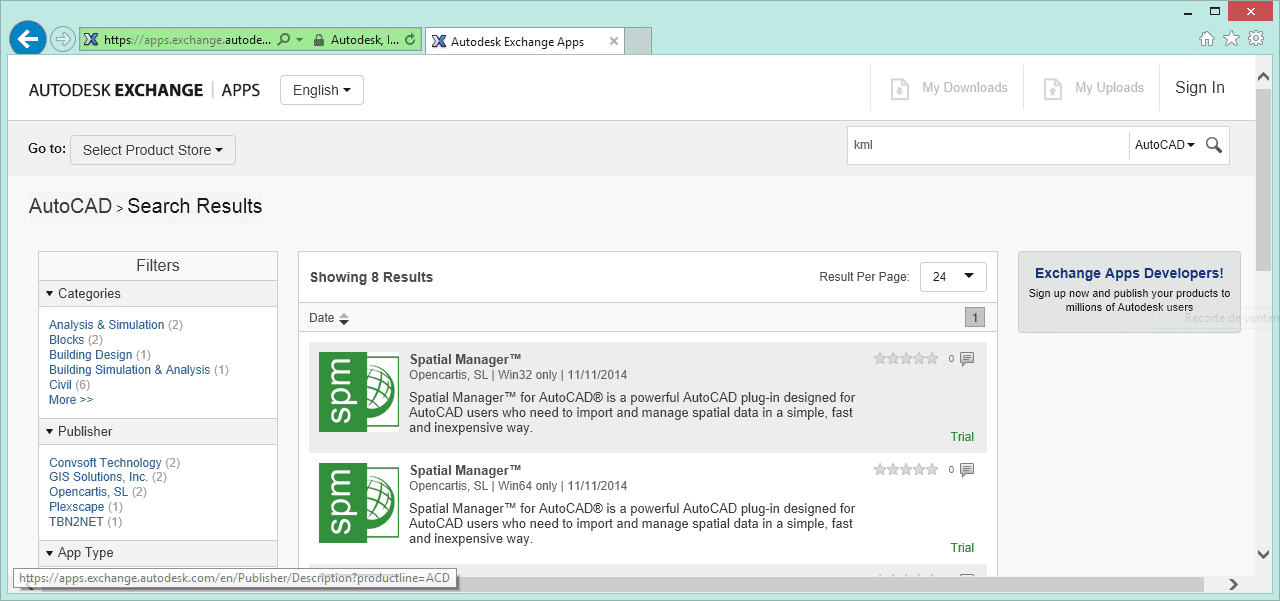
Task: Filter by GIS Solutions, Inc. publisher
Action: pos(99,477)
